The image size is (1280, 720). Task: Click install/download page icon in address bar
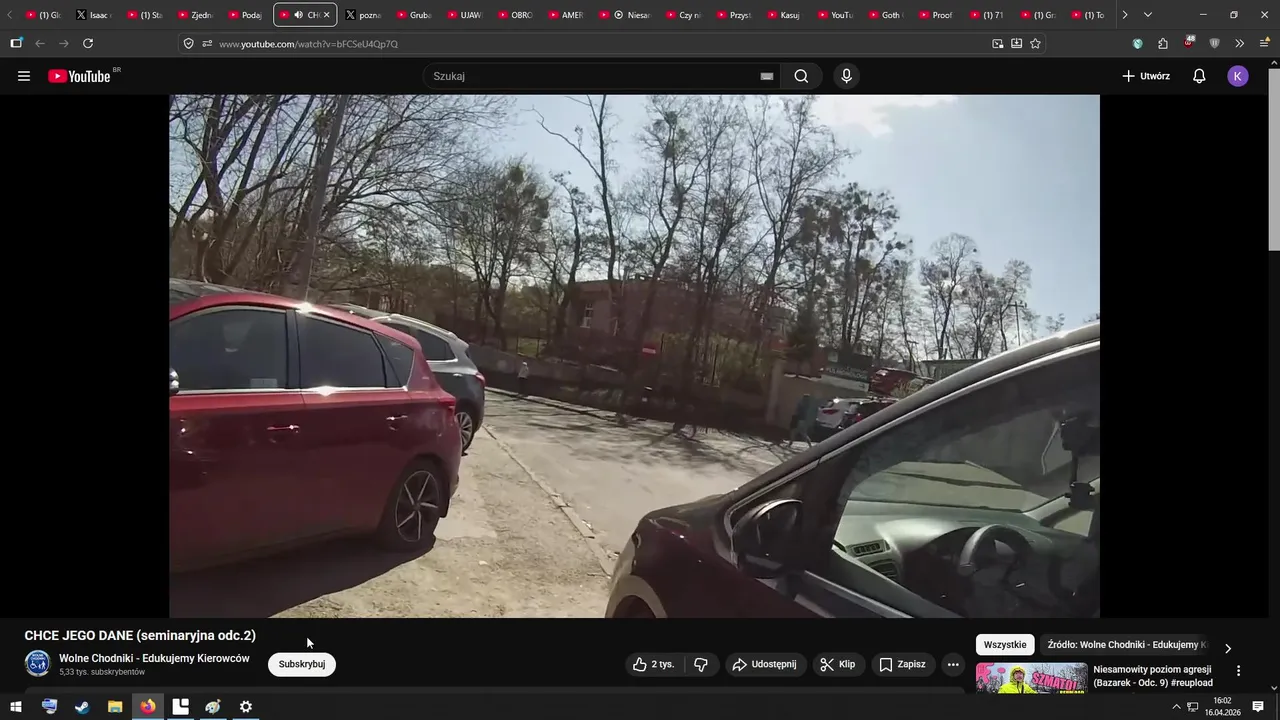(x=1017, y=43)
